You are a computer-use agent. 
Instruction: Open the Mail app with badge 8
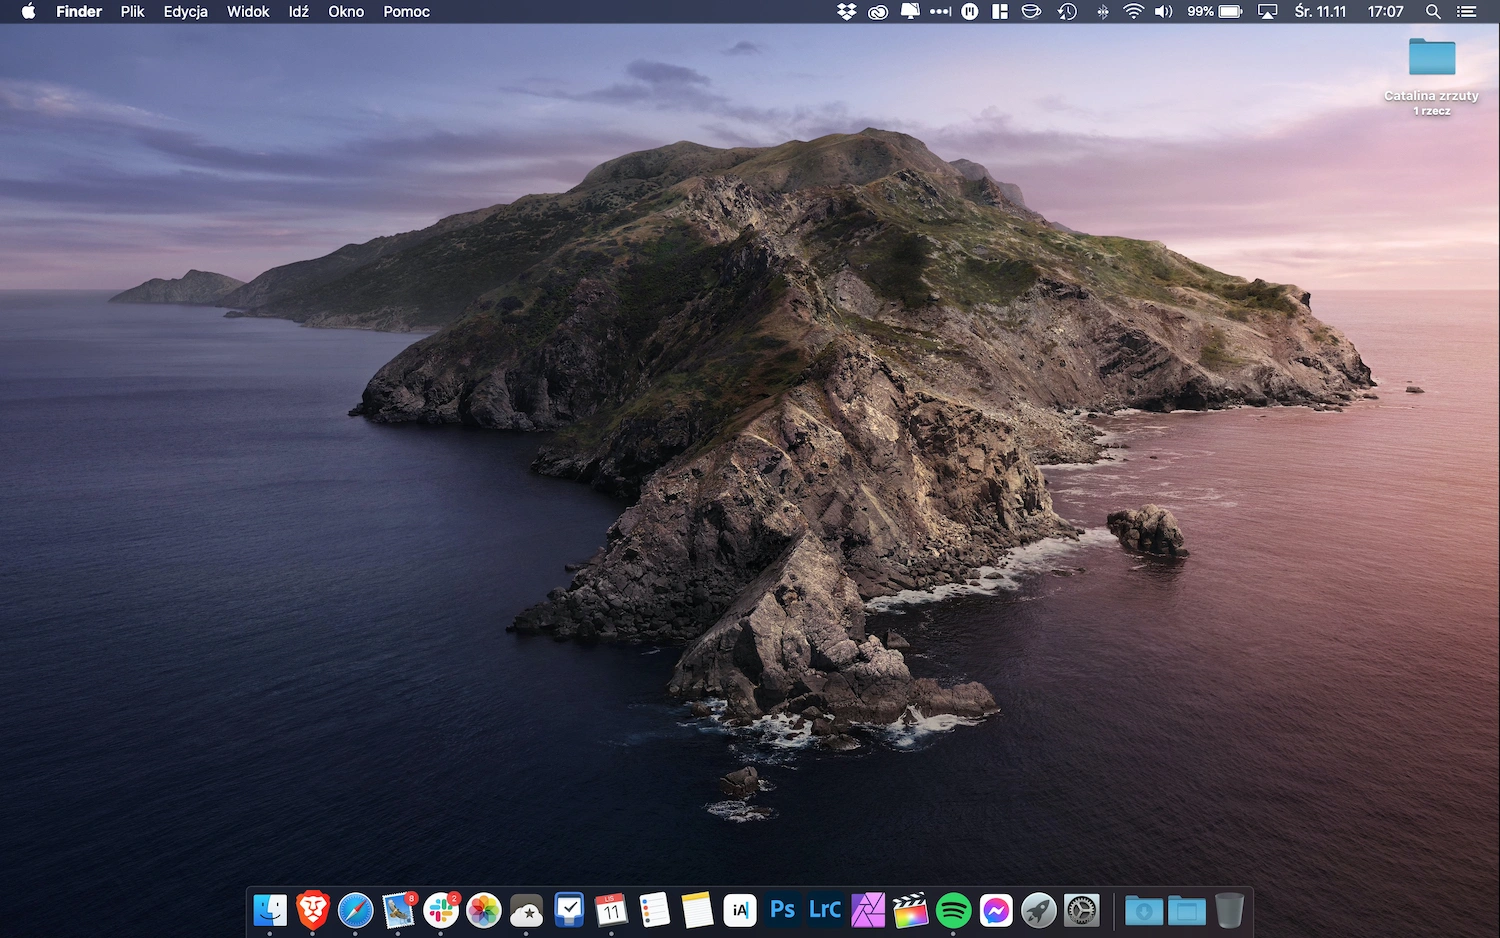pyautogui.click(x=398, y=910)
